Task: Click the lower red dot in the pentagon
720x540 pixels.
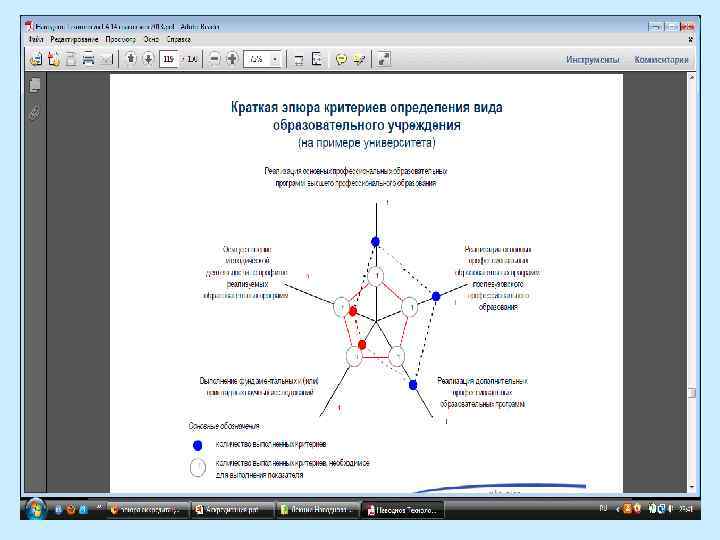Action: [362, 344]
